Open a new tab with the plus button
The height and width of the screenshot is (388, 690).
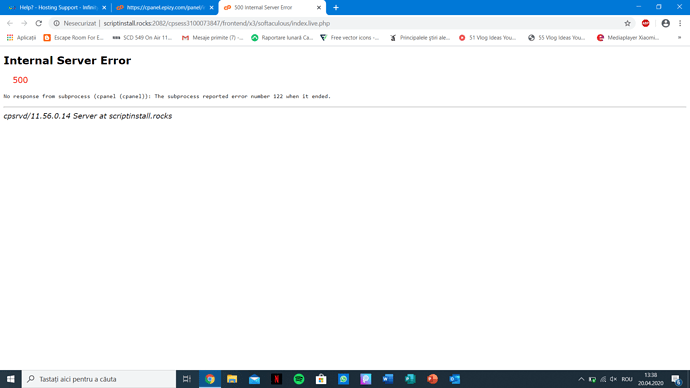point(336,7)
